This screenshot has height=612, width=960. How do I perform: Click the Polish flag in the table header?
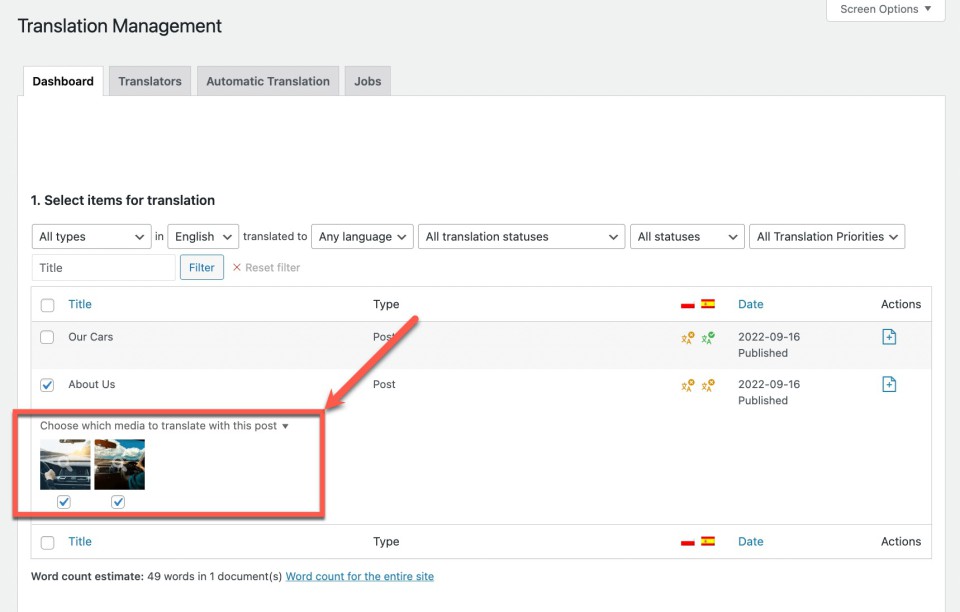point(687,305)
